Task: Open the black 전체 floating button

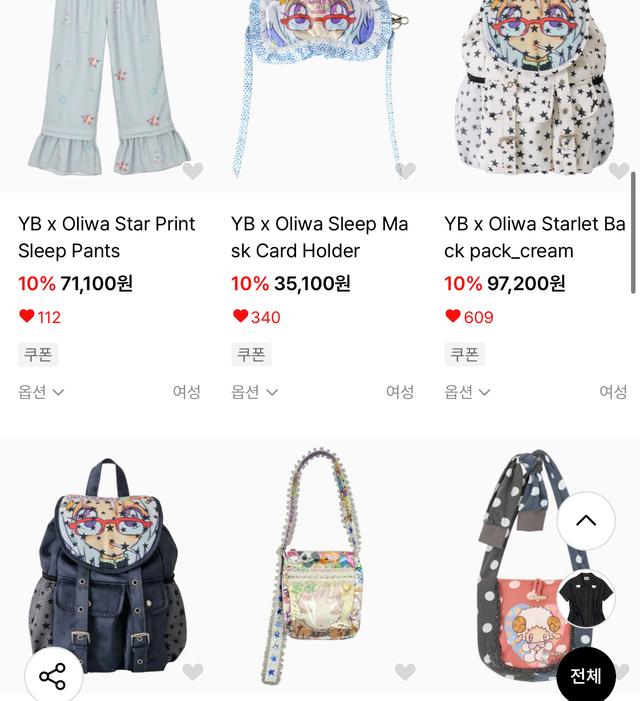Action: click(586, 675)
